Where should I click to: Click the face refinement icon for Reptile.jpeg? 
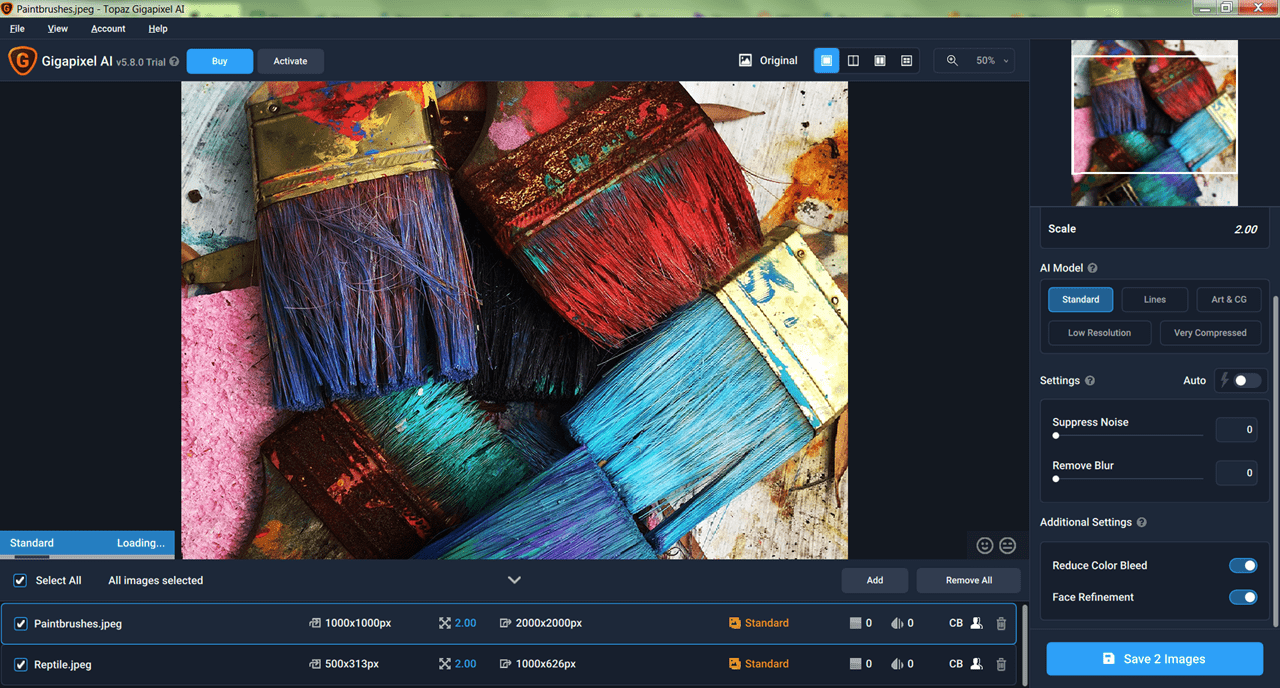coord(977,664)
